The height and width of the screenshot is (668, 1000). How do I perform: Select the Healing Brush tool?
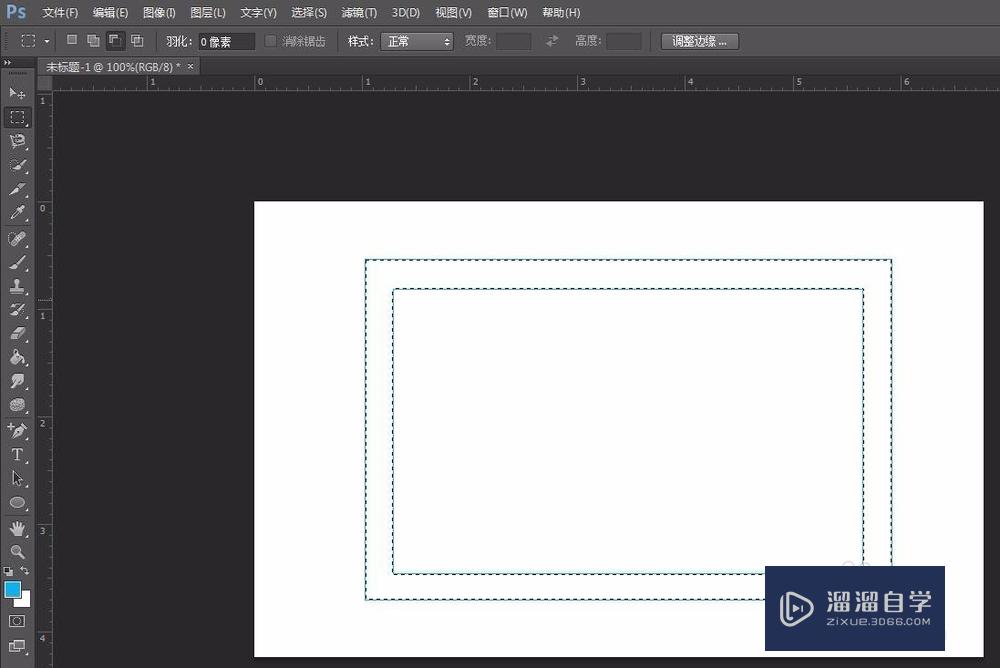(x=17, y=239)
